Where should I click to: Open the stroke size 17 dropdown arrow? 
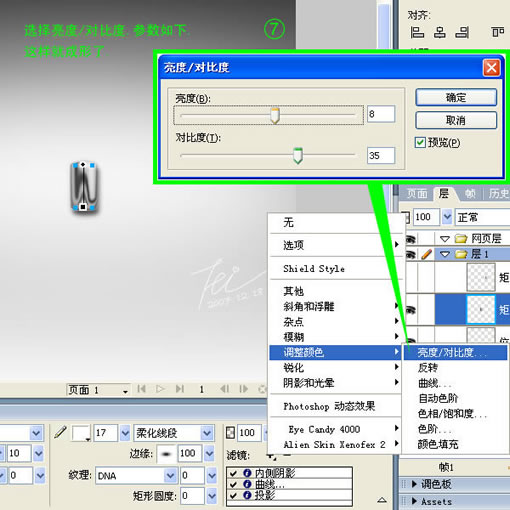click(125, 433)
